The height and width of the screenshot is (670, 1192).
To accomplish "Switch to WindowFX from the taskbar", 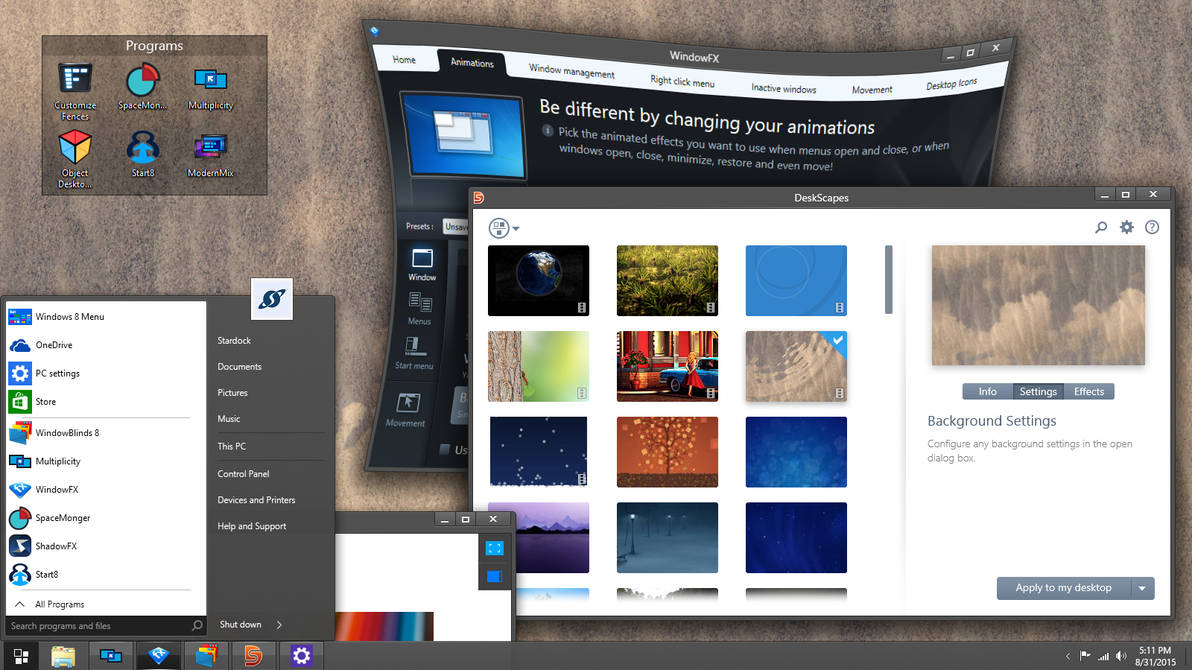I will (158, 656).
